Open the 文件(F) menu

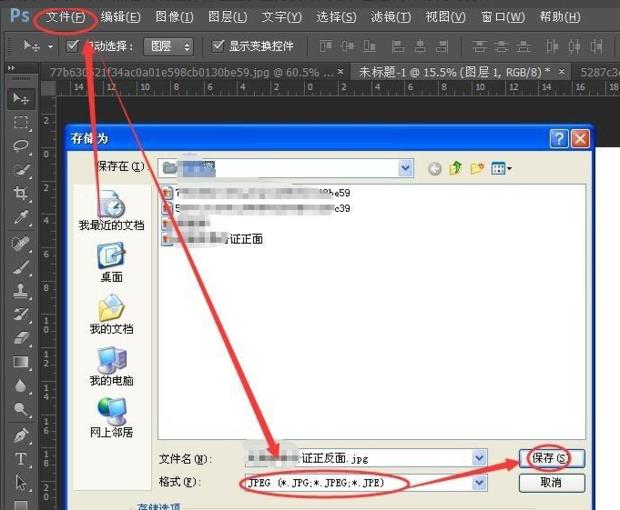[x=65, y=17]
